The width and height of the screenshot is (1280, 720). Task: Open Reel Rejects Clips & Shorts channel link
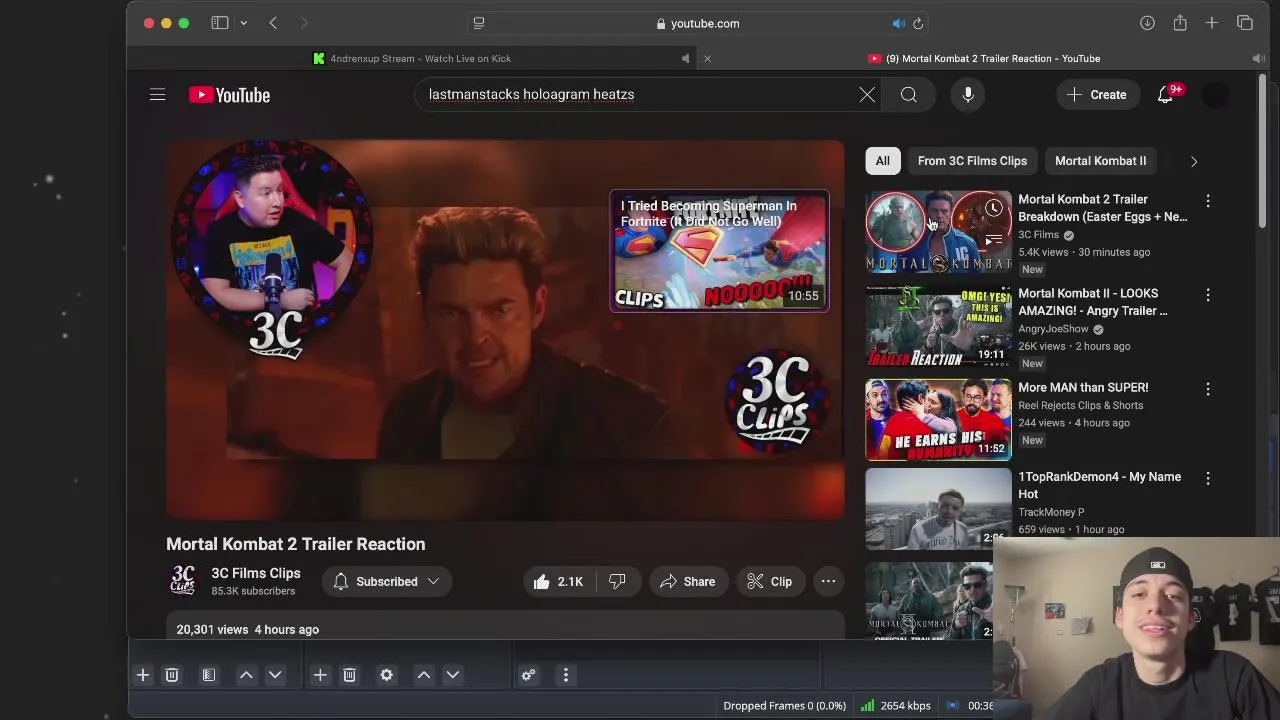[x=1080, y=406]
